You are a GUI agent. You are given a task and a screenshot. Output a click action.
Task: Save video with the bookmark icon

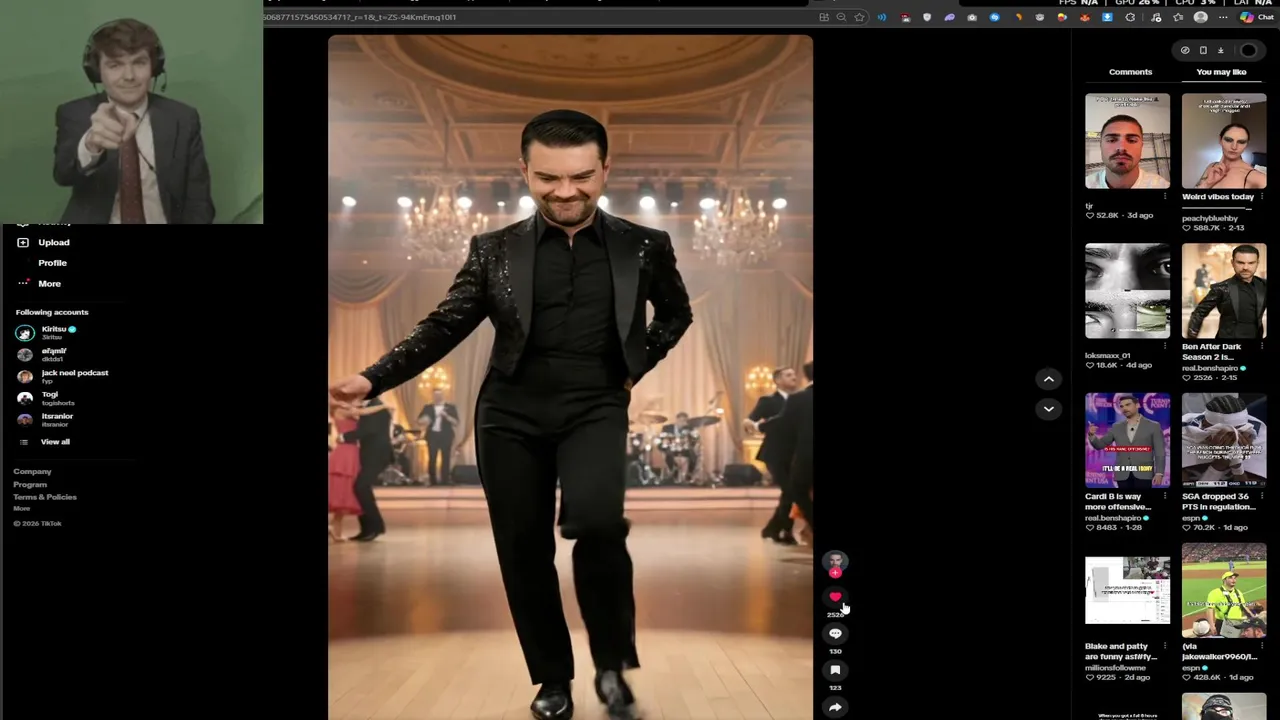coord(835,670)
